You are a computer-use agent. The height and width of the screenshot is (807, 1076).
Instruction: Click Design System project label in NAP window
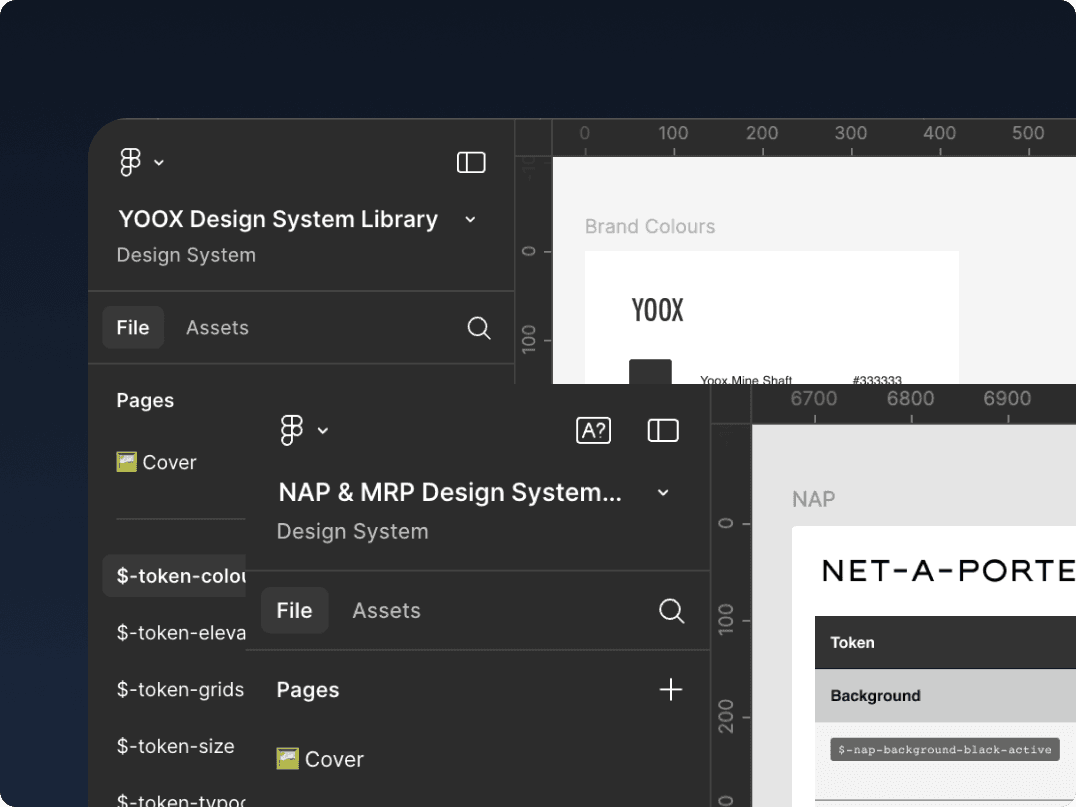pyautogui.click(x=353, y=532)
